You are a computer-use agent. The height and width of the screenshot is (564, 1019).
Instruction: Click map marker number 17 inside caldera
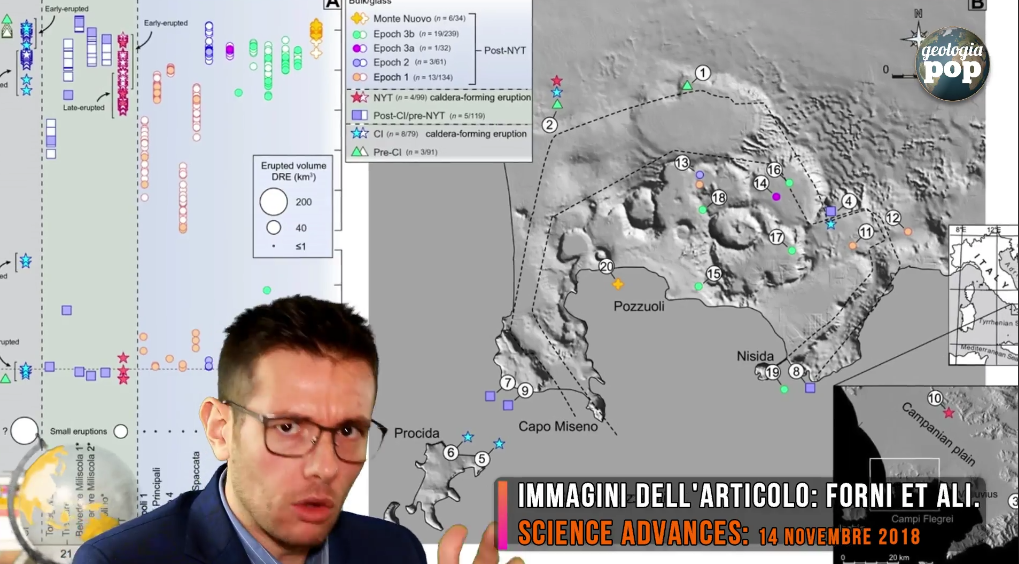tap(775, 237)
